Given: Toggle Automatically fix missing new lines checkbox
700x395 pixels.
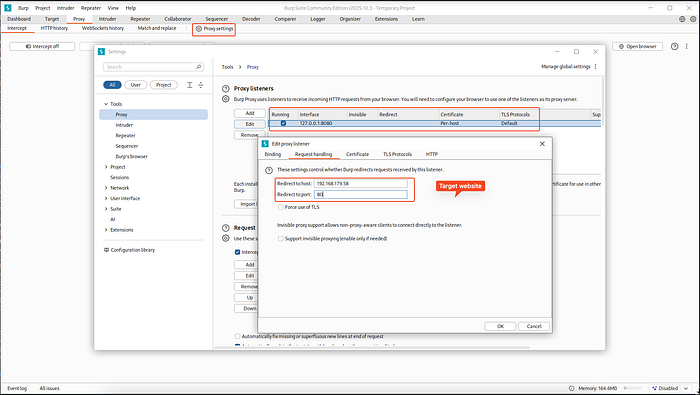Looking at the screenshot, I should (238, 337).
